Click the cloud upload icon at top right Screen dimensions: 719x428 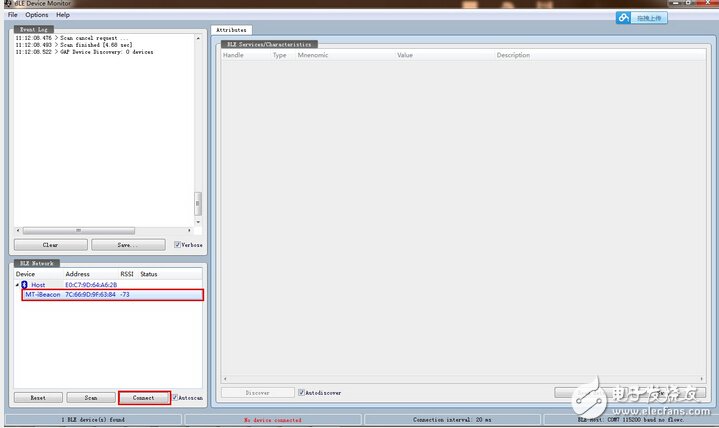point(624,17)
